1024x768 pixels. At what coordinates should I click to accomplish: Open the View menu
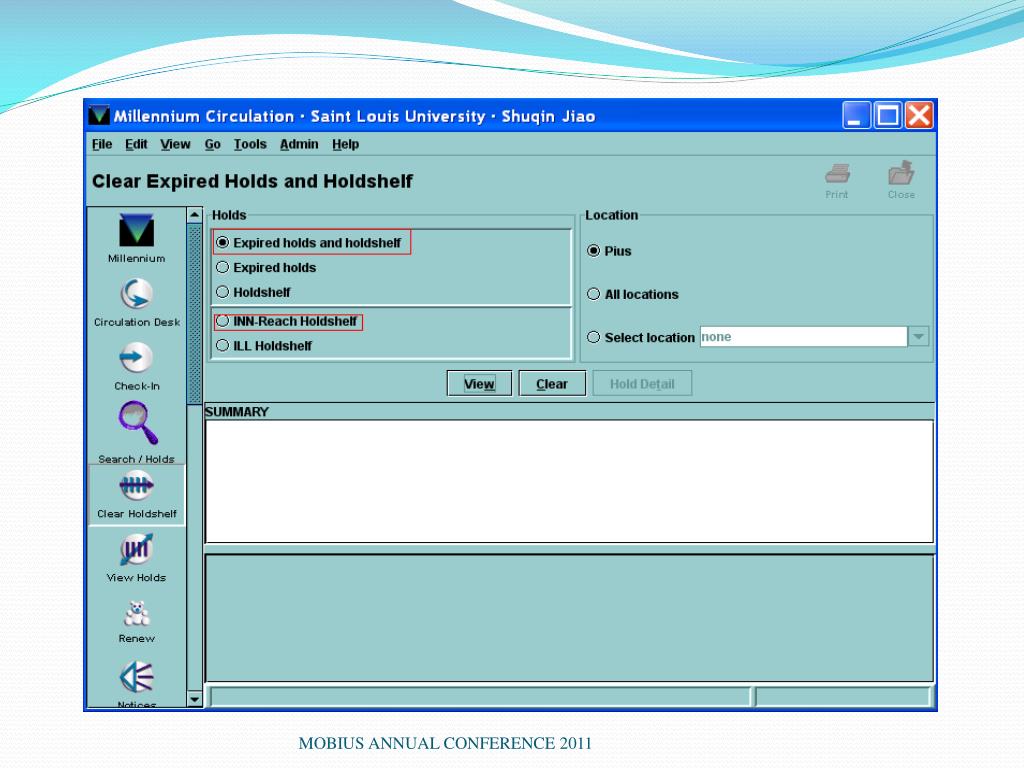tap(175, 144)
